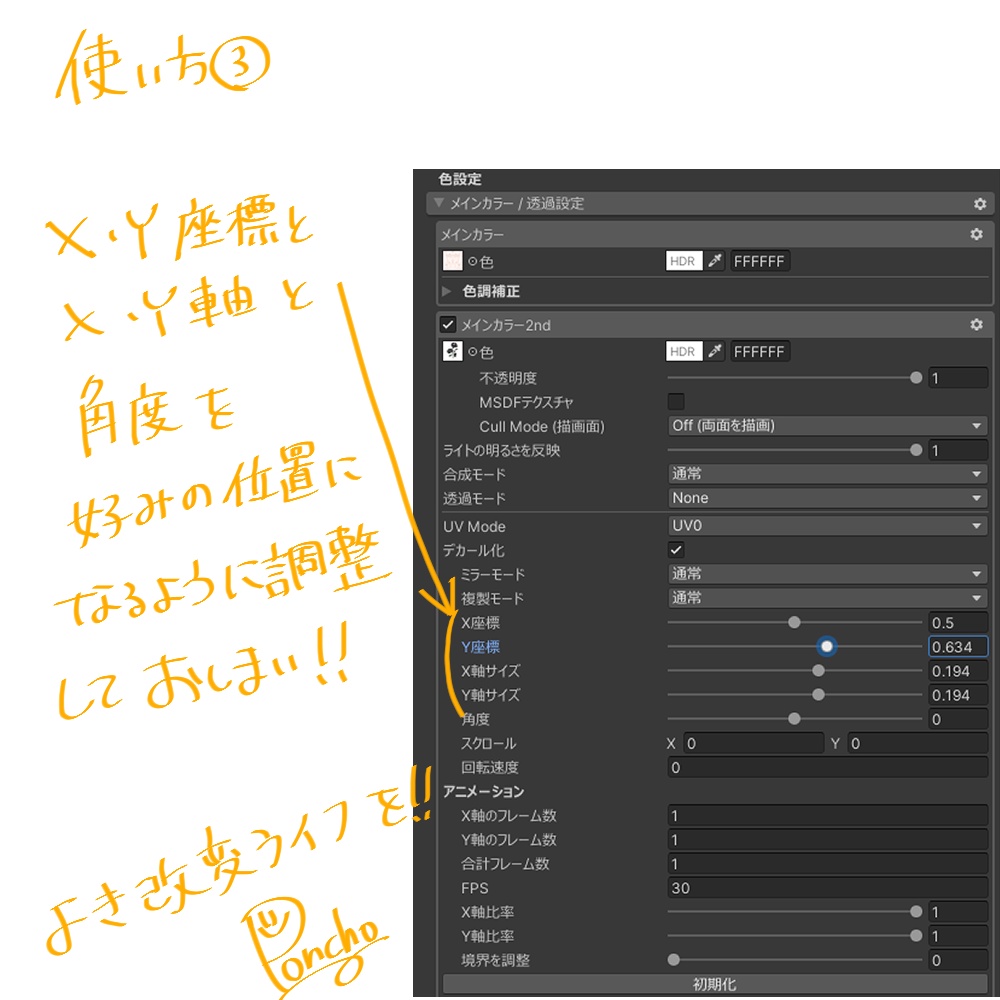This screenshot has width=1000, height=1000.
Task: Click the 不透明度 slider handle
Action: (x=916, y=378)
